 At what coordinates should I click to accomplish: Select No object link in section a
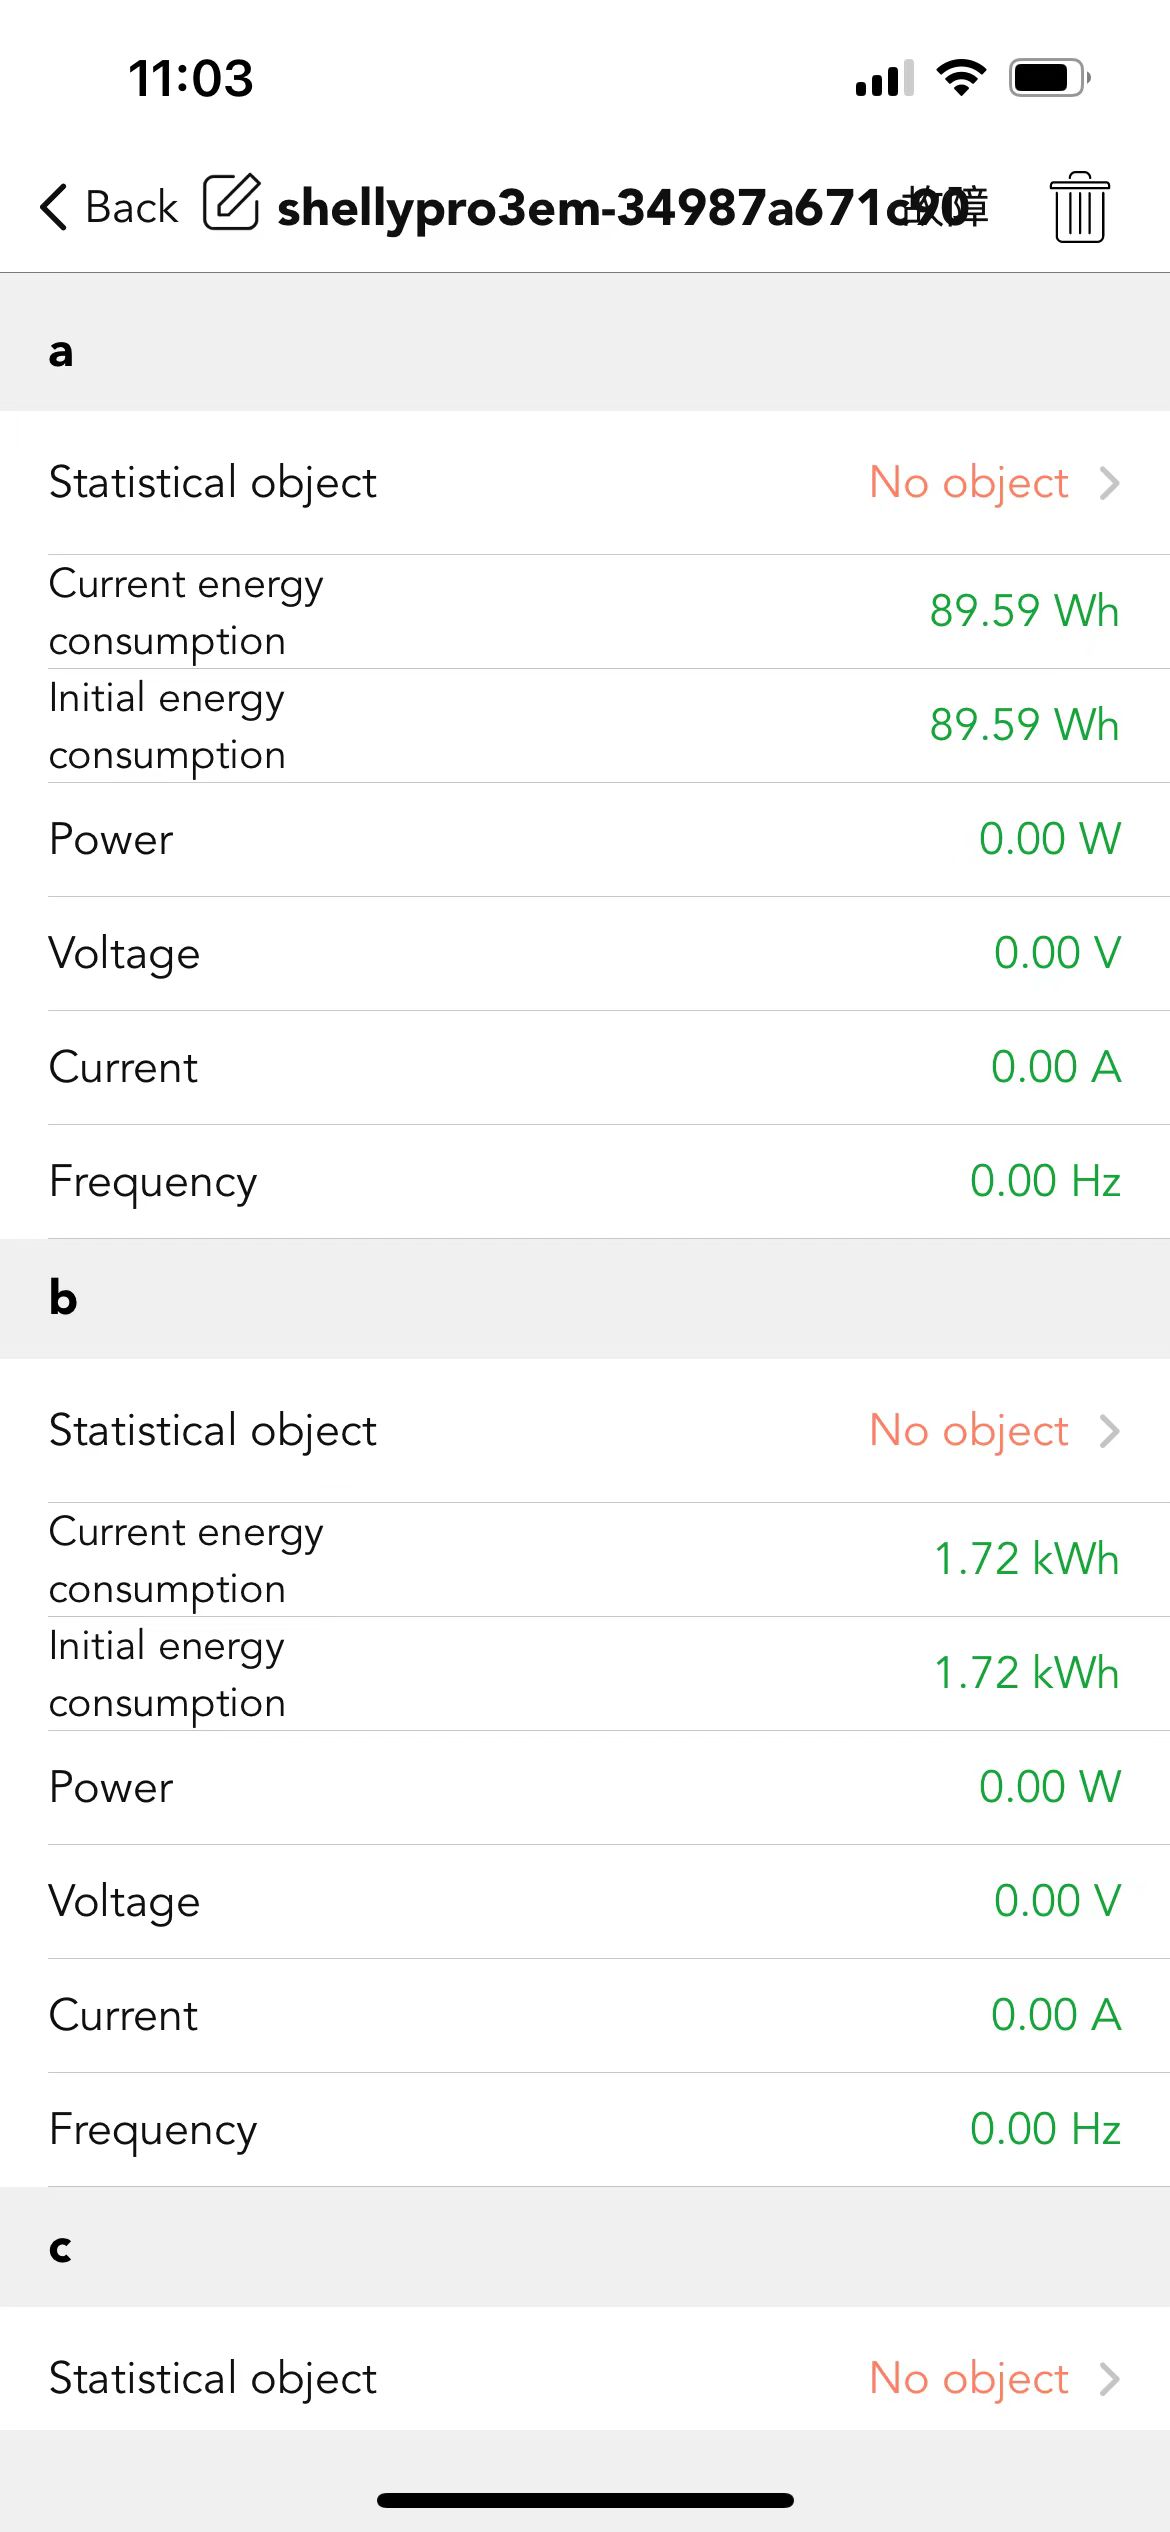(969, 483)
